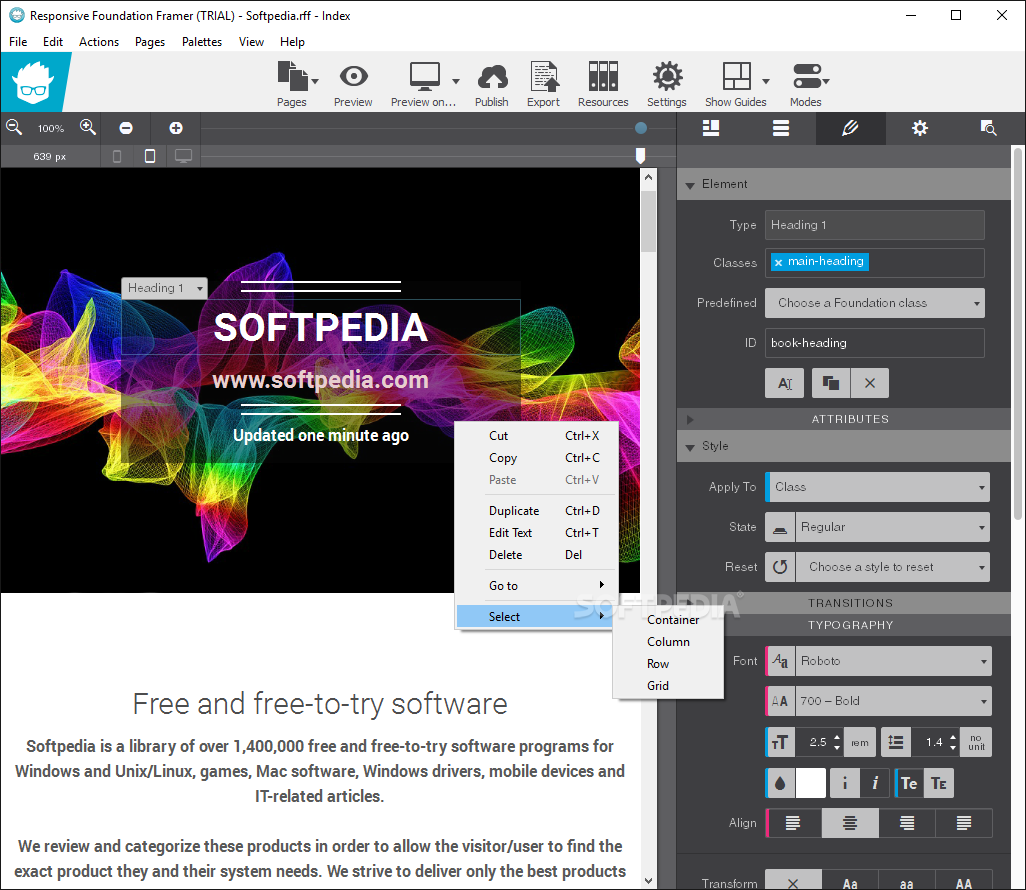Click the zoom in magnifier icon
This screenshot has height=890, width=1026.
pos(88,128)
